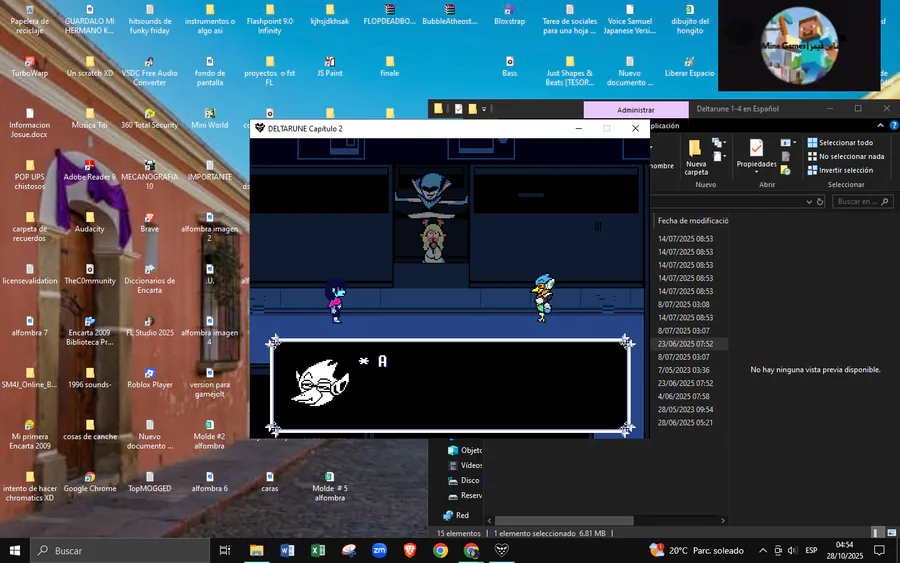The height and width of the screenshot is (563, 900).
Task: Open the Encarta 2009 Biblioteca shortcut
Action: (x=90, y=331)
